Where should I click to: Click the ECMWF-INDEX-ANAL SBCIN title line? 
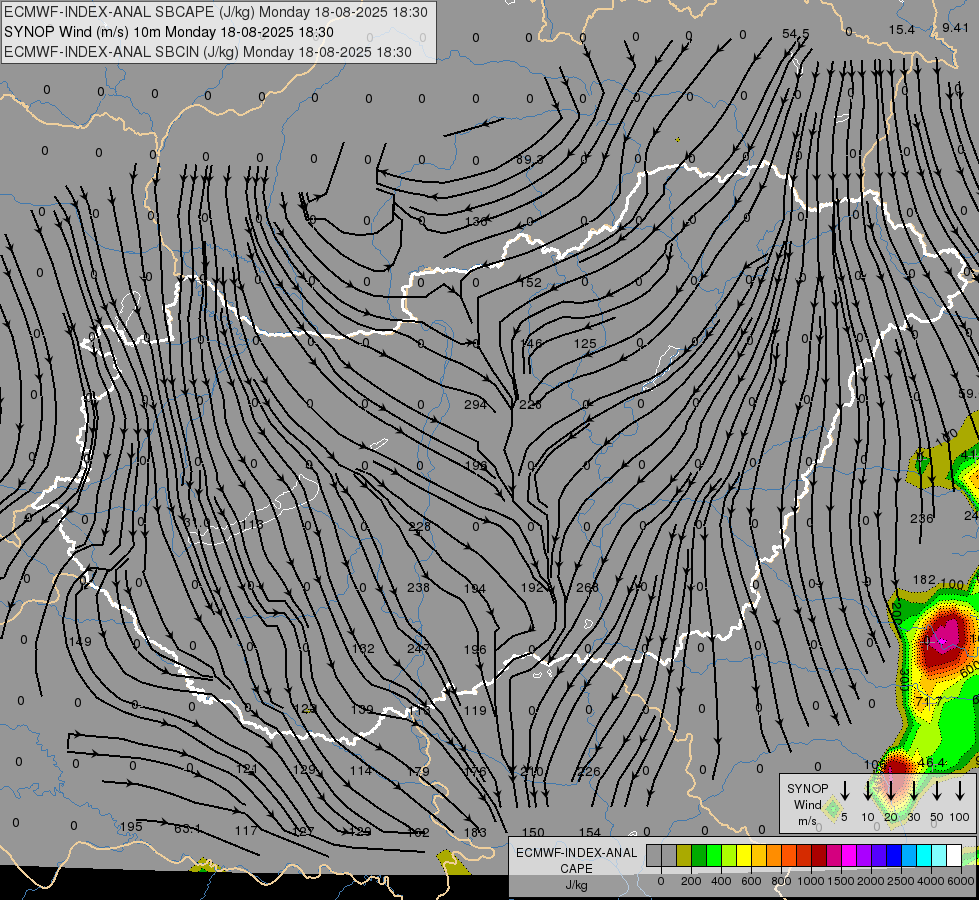208,52
